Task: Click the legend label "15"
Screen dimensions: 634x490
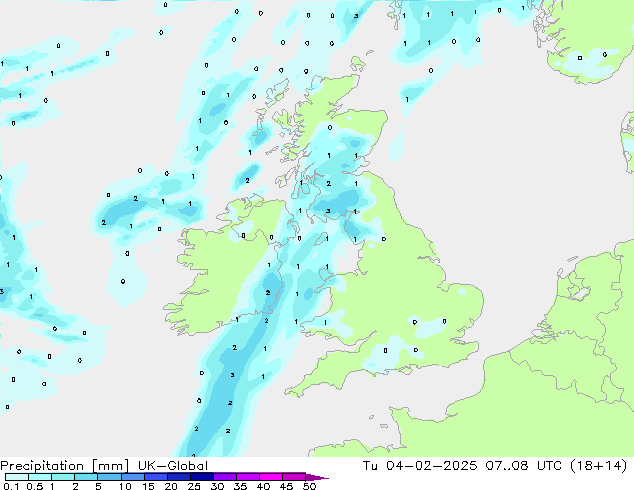Action: (x=148, y=486)
